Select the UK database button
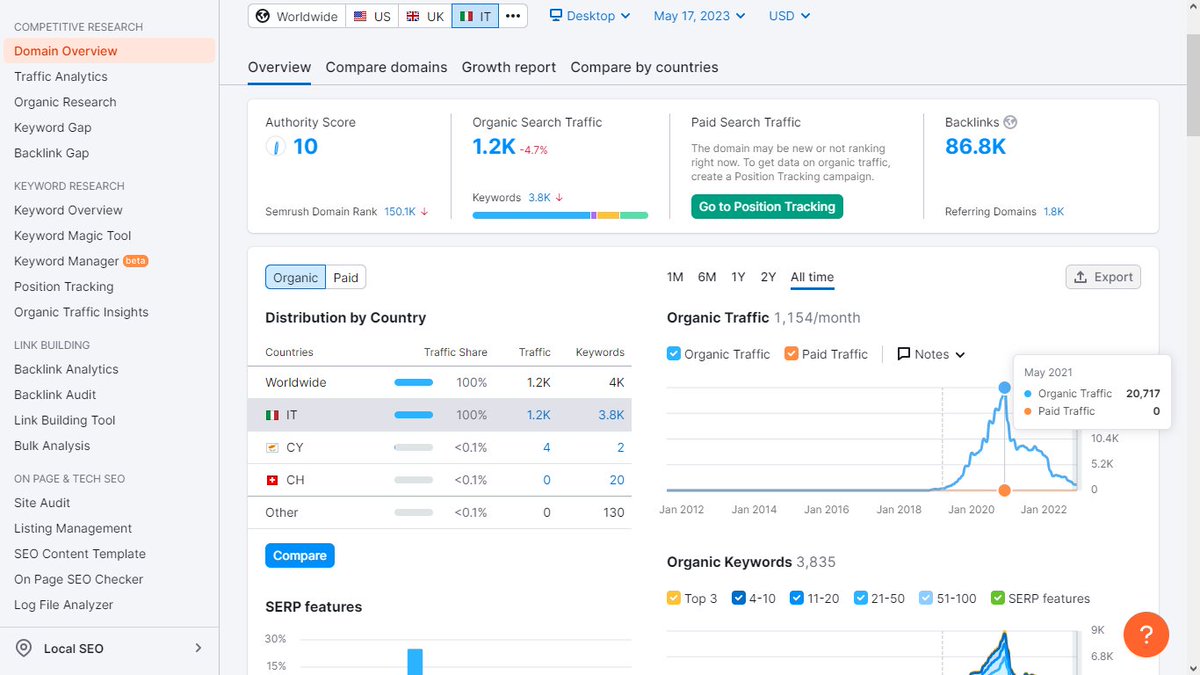 (x=425, y=16)
